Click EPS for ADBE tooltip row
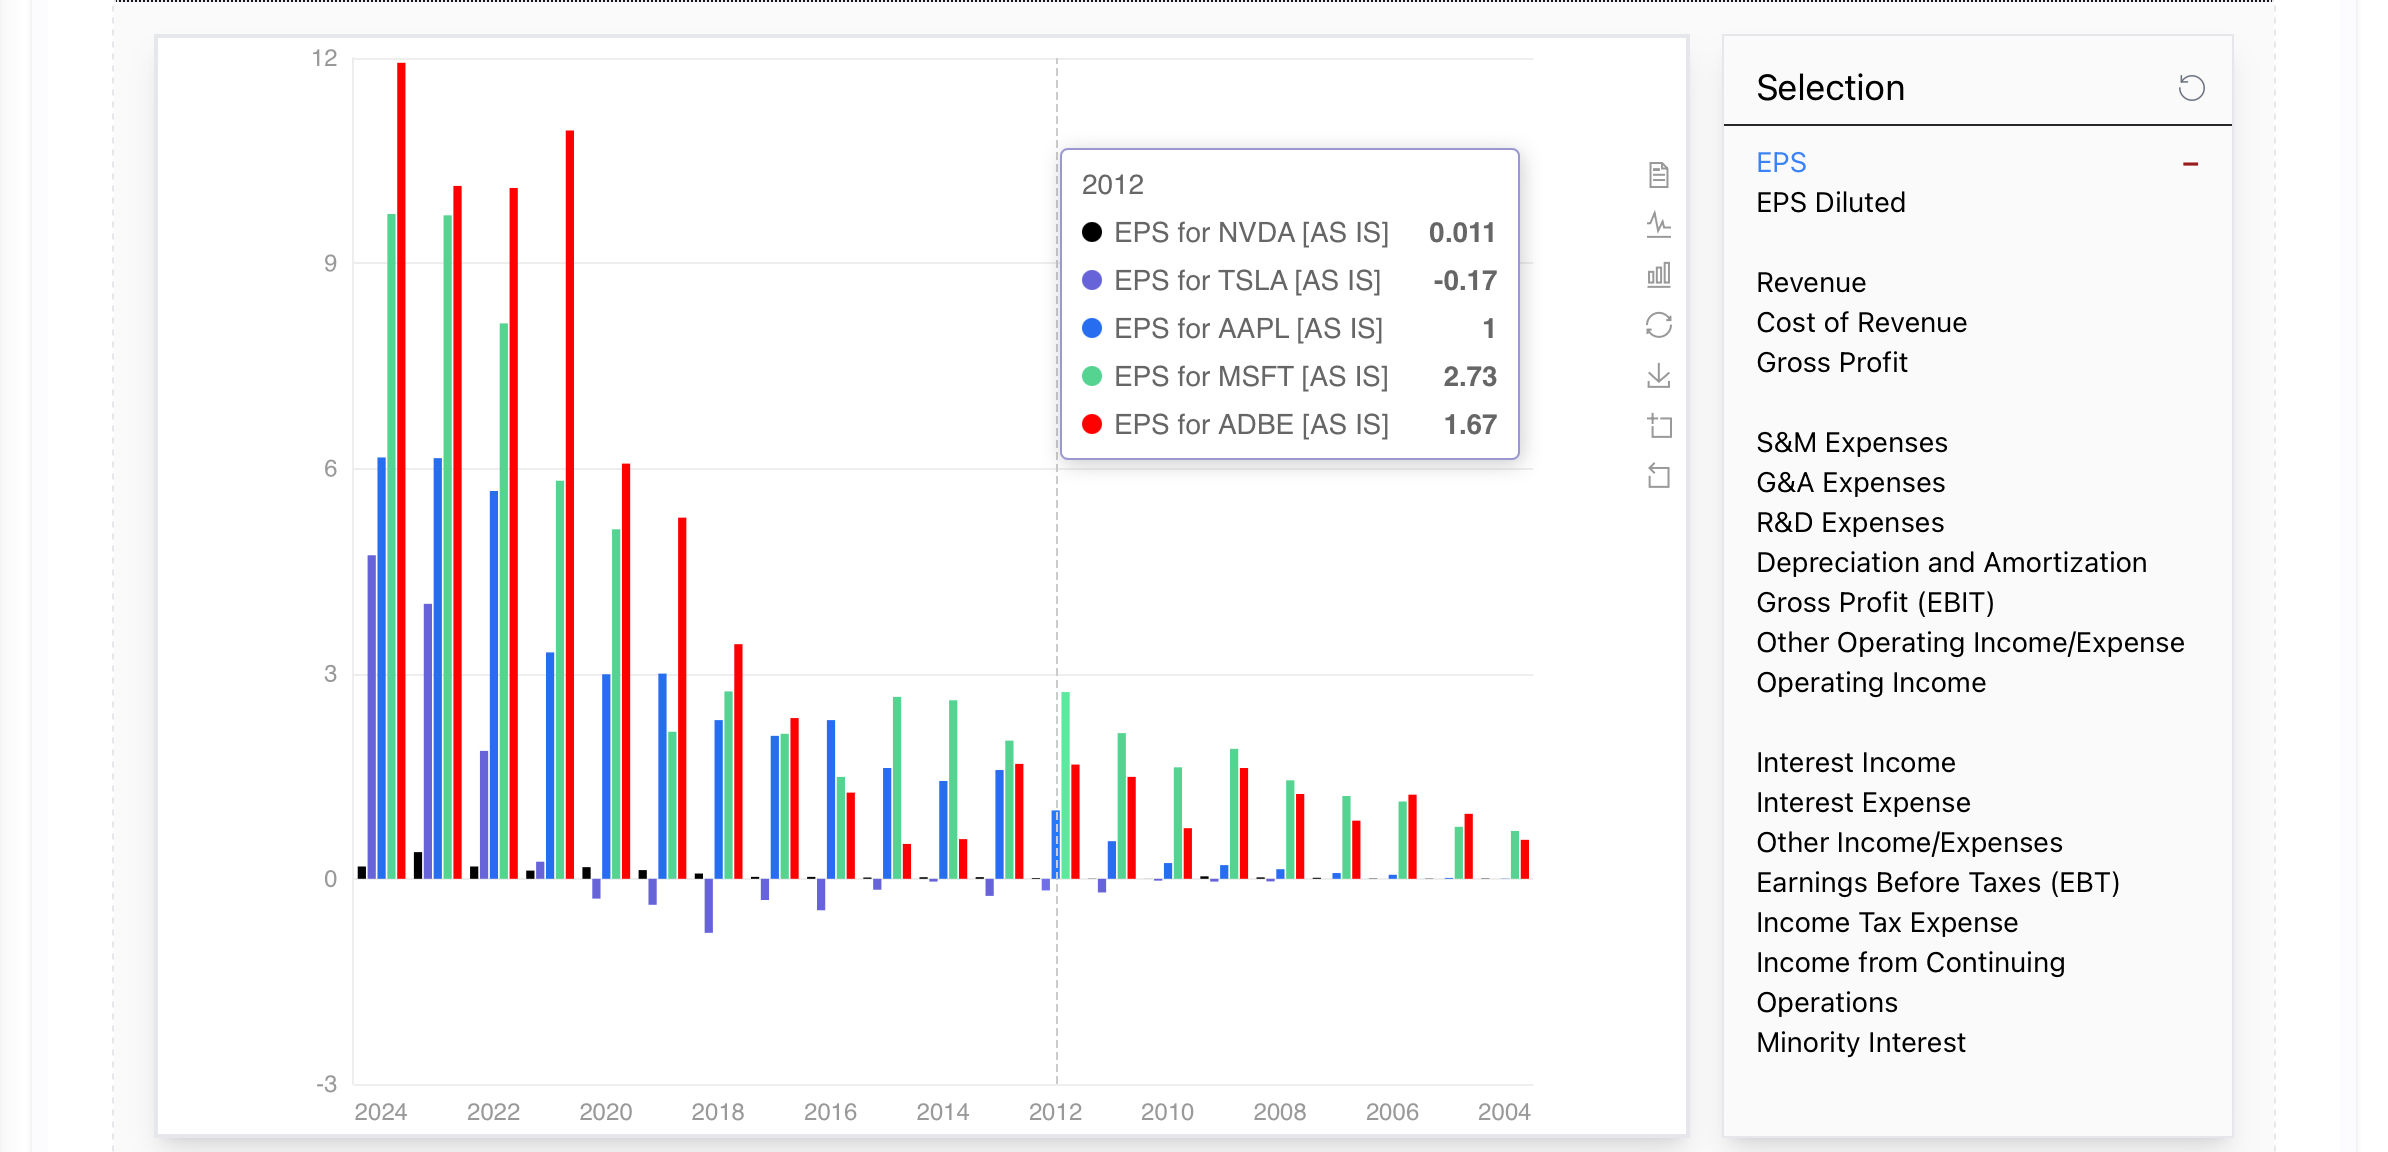 [1289, 425]
